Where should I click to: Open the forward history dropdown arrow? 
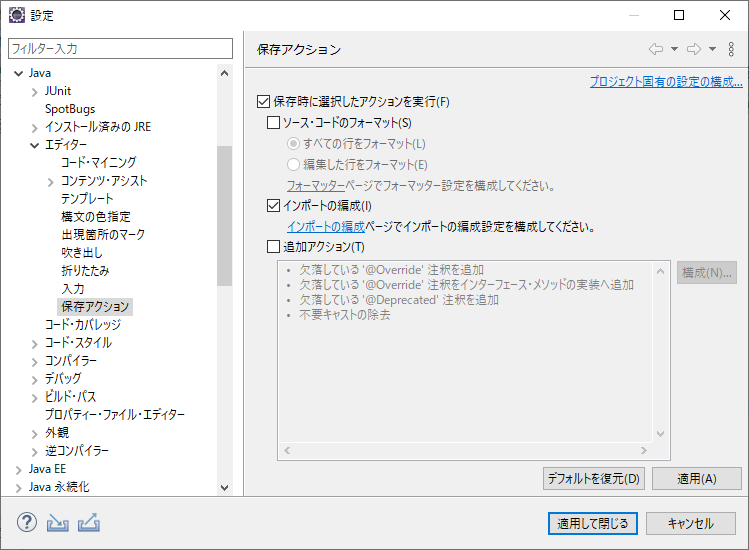coord(712,49)
